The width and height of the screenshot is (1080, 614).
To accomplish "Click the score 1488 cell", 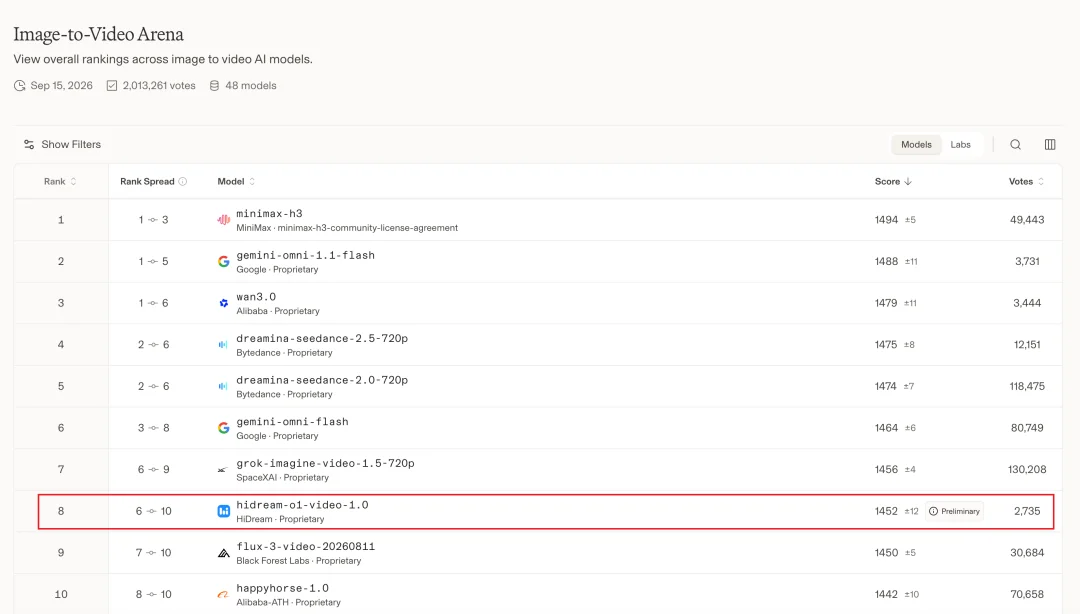I will [886, 262].
